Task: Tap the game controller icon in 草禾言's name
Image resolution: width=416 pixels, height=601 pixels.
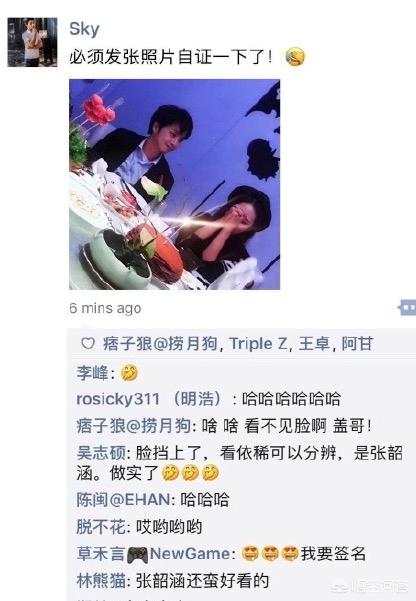Action: click(x=138, y=554)
